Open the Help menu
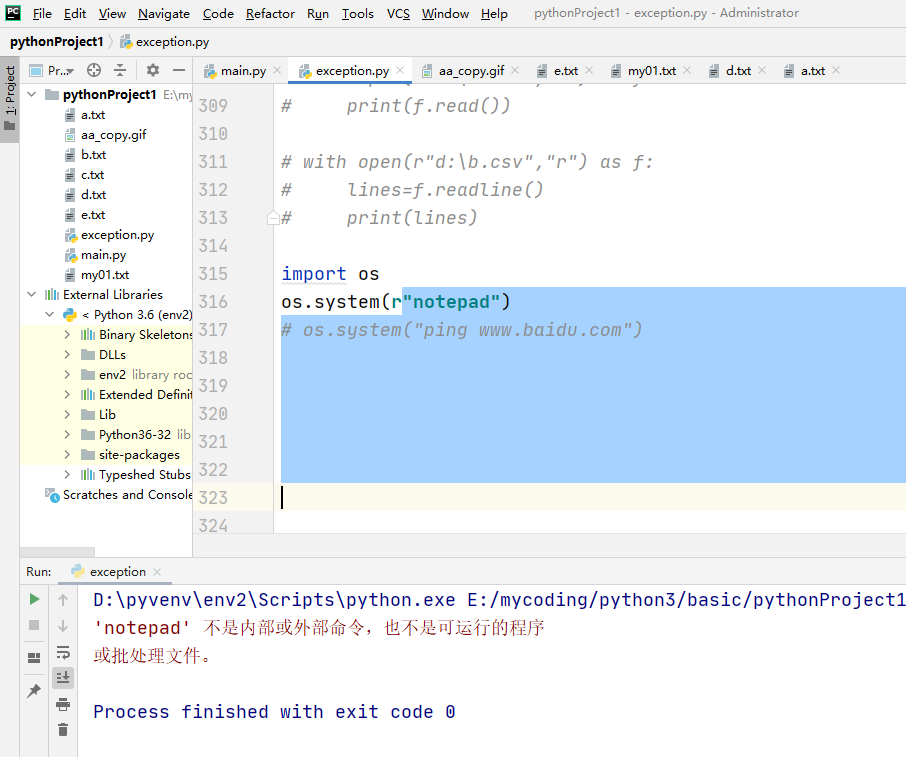Viewport: 906px width, 757px height. point(494,13)
